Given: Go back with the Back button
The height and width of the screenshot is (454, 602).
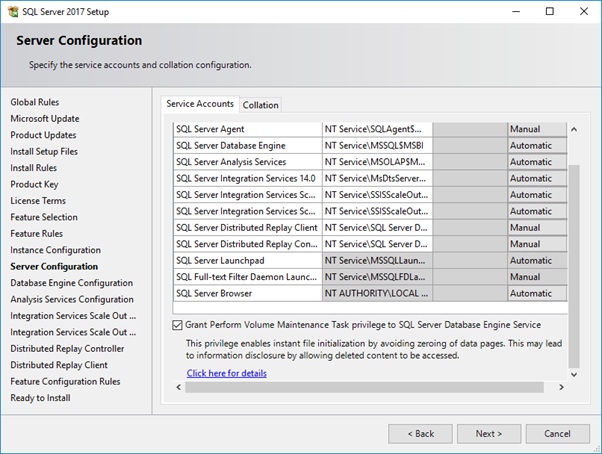Looking at the screenshot, I should pos(420,434).
